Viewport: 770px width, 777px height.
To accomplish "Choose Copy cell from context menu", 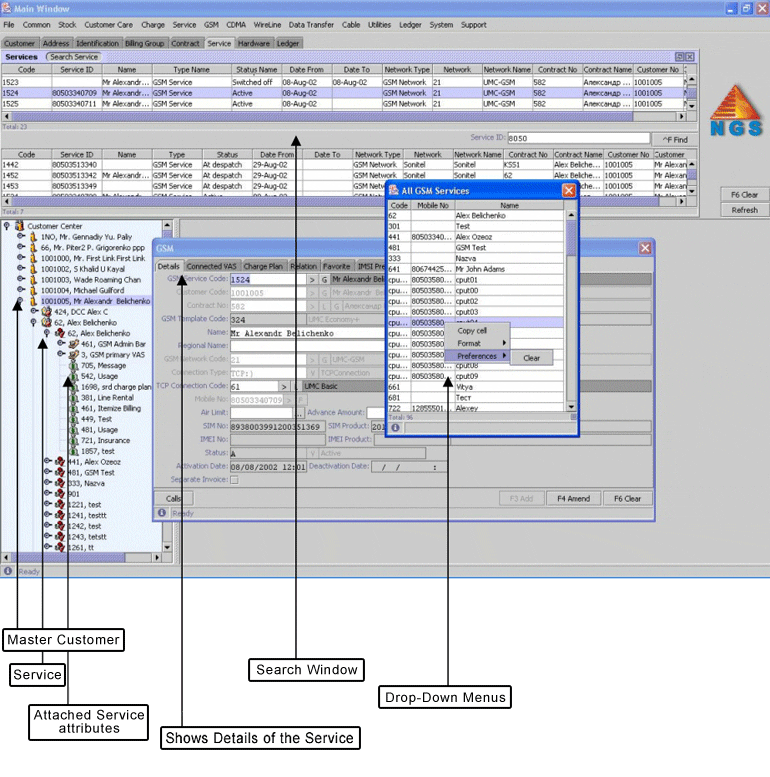I will (x=477, y=331).
